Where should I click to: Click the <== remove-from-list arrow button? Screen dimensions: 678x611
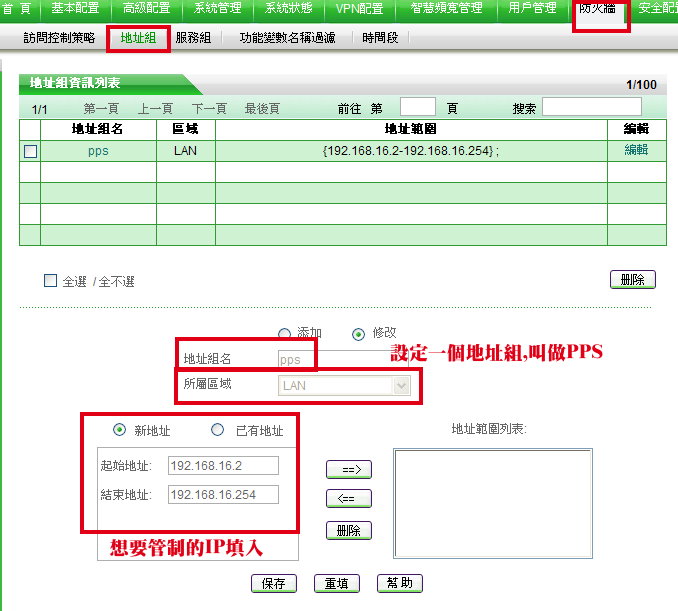pos(349,498)
